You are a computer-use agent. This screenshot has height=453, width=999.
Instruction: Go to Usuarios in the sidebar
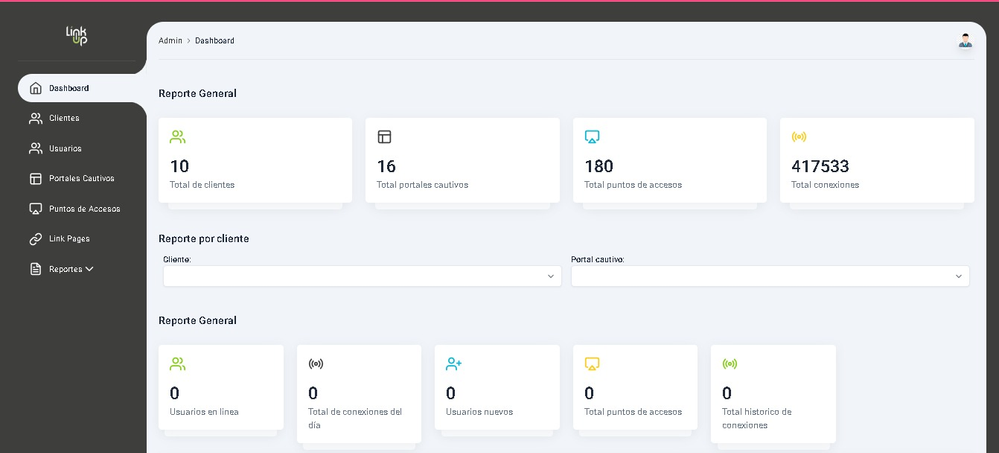click(x=65, y=148)
